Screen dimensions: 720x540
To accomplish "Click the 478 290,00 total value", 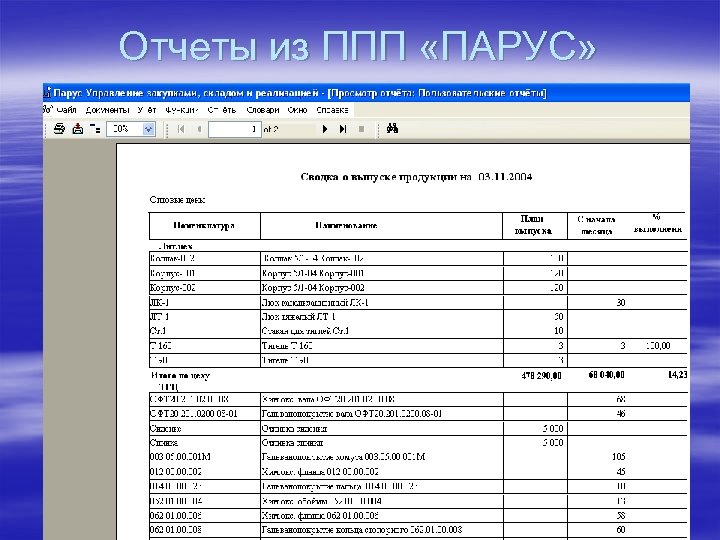I will [x=541, y=376].
